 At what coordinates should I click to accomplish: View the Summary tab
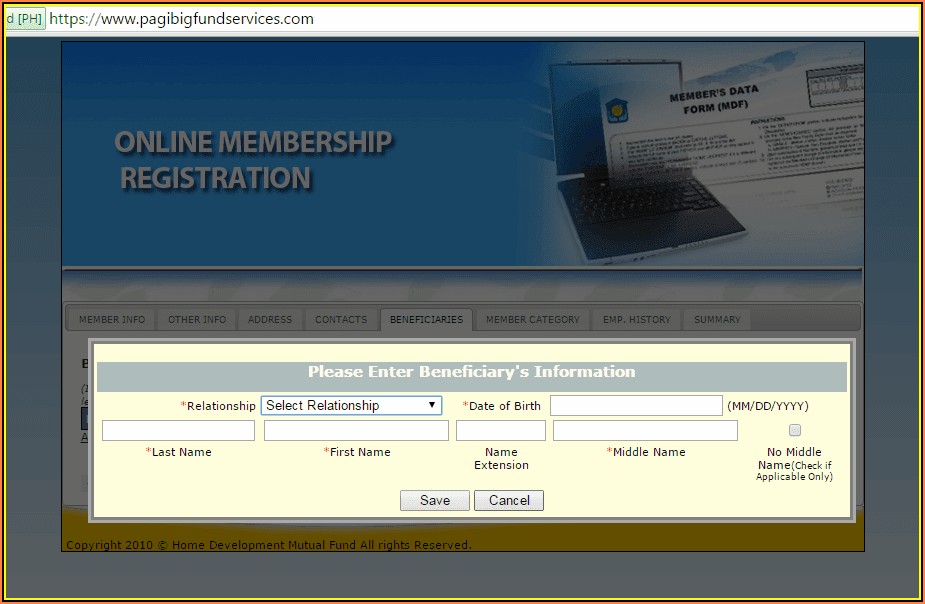tap(717, 320)
